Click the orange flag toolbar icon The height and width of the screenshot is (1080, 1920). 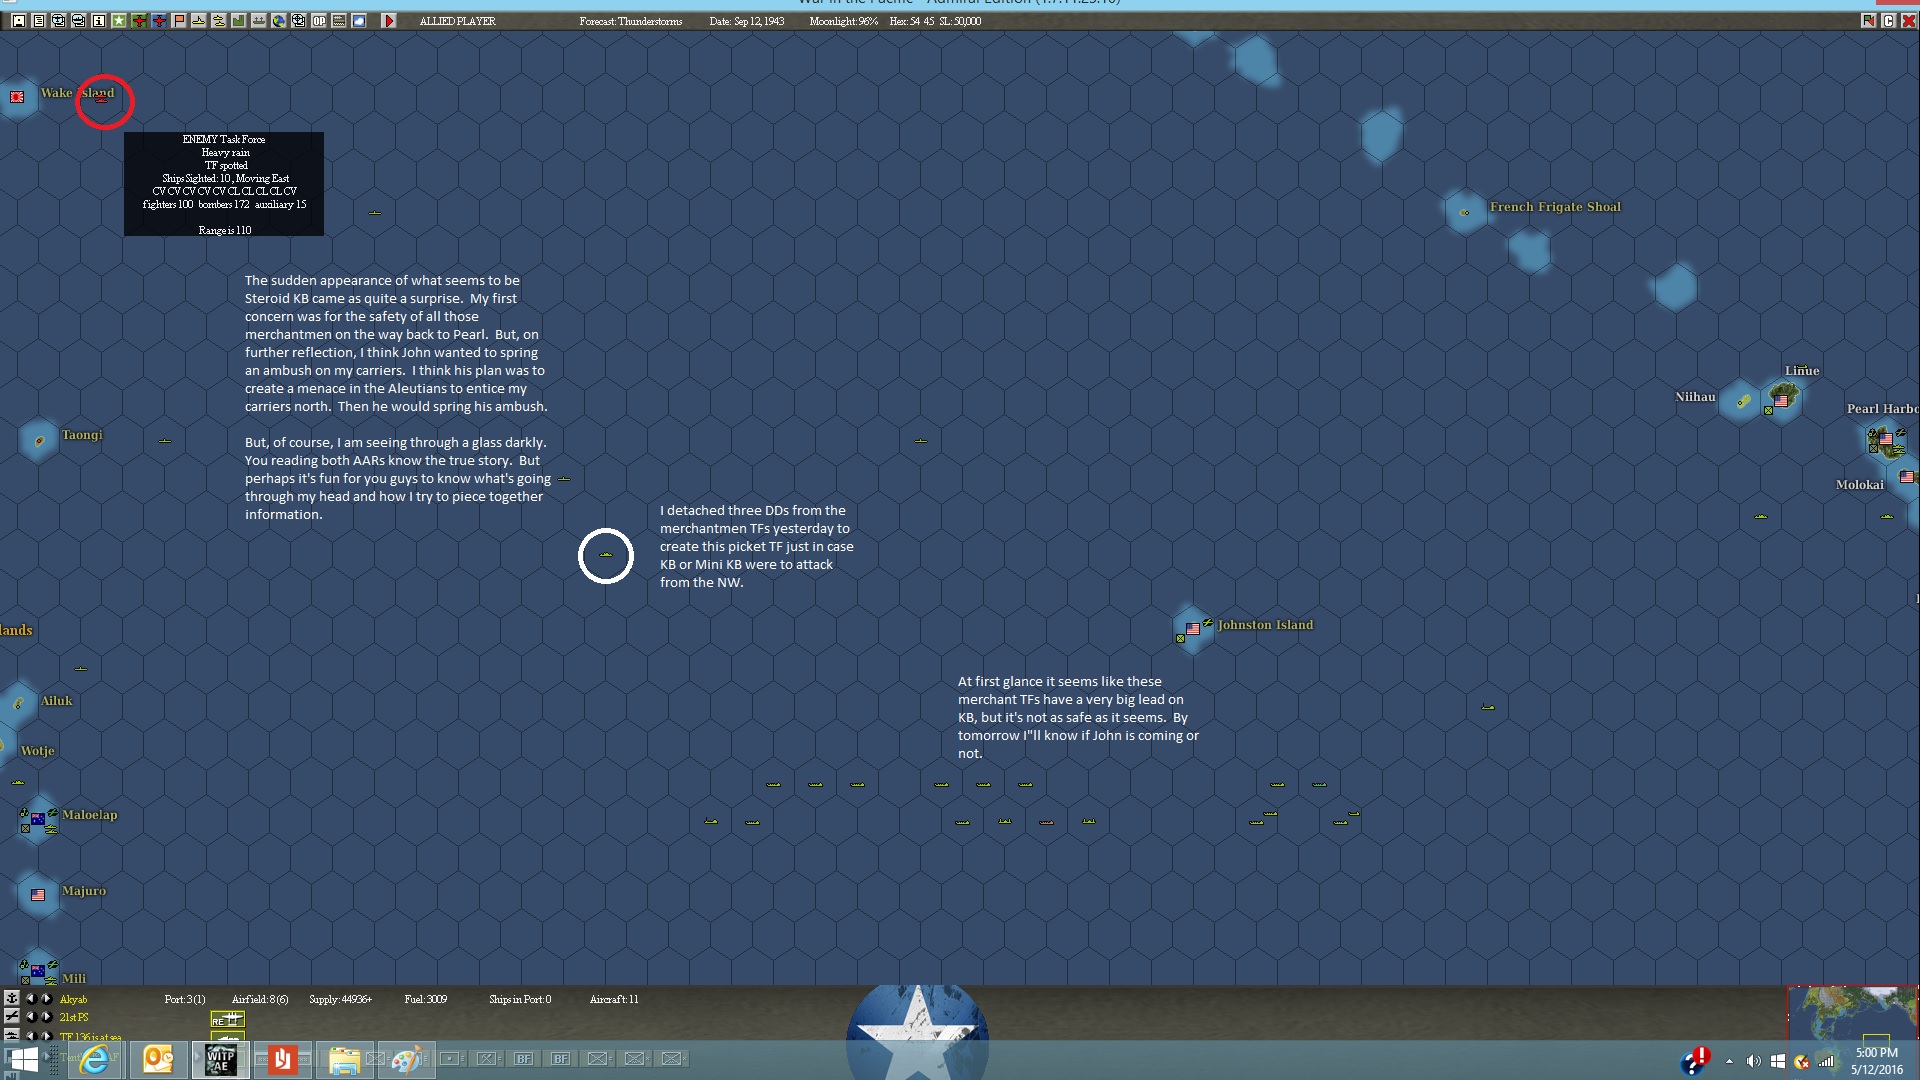(179, 21)
